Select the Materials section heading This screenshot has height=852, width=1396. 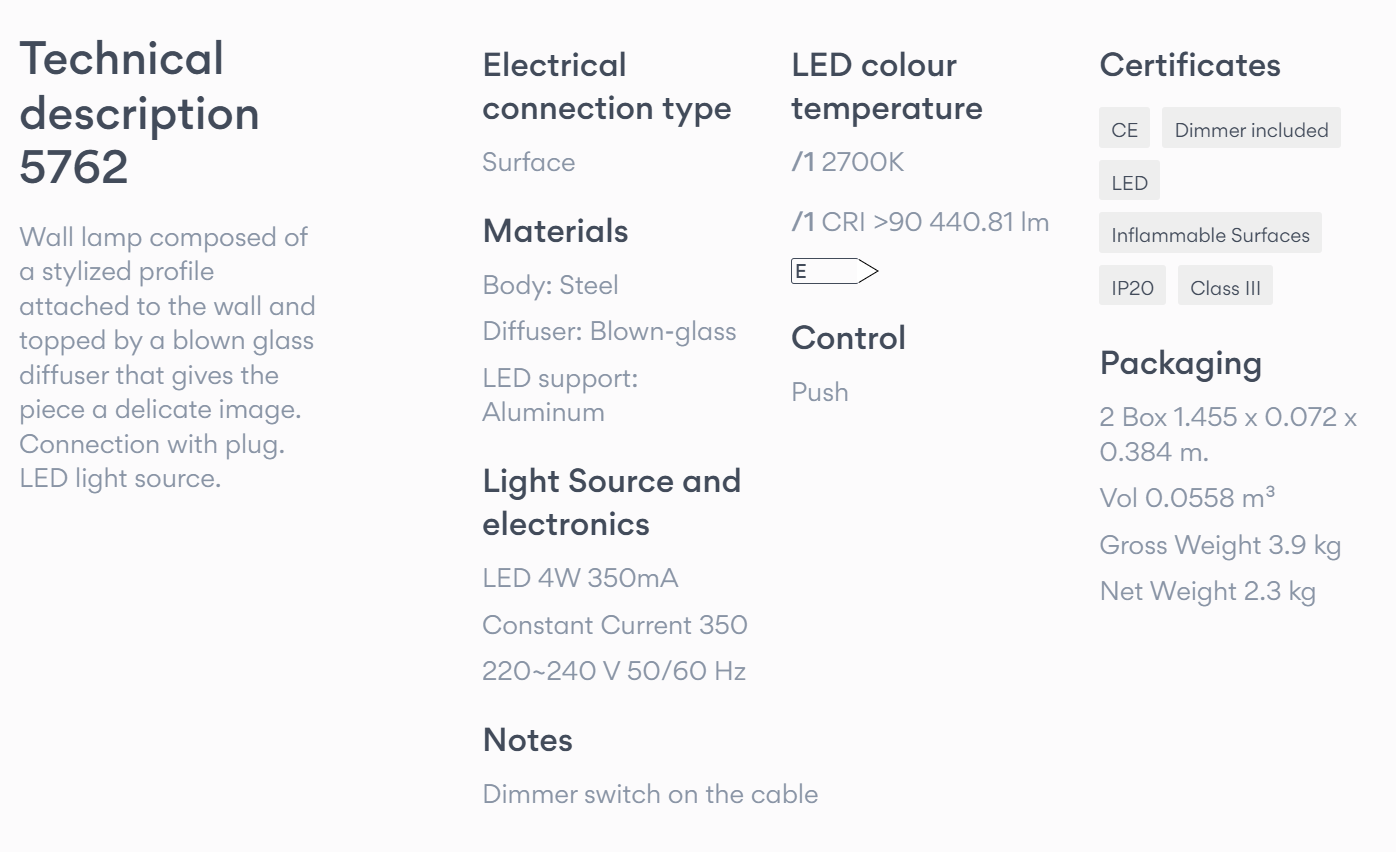point(555,231)
